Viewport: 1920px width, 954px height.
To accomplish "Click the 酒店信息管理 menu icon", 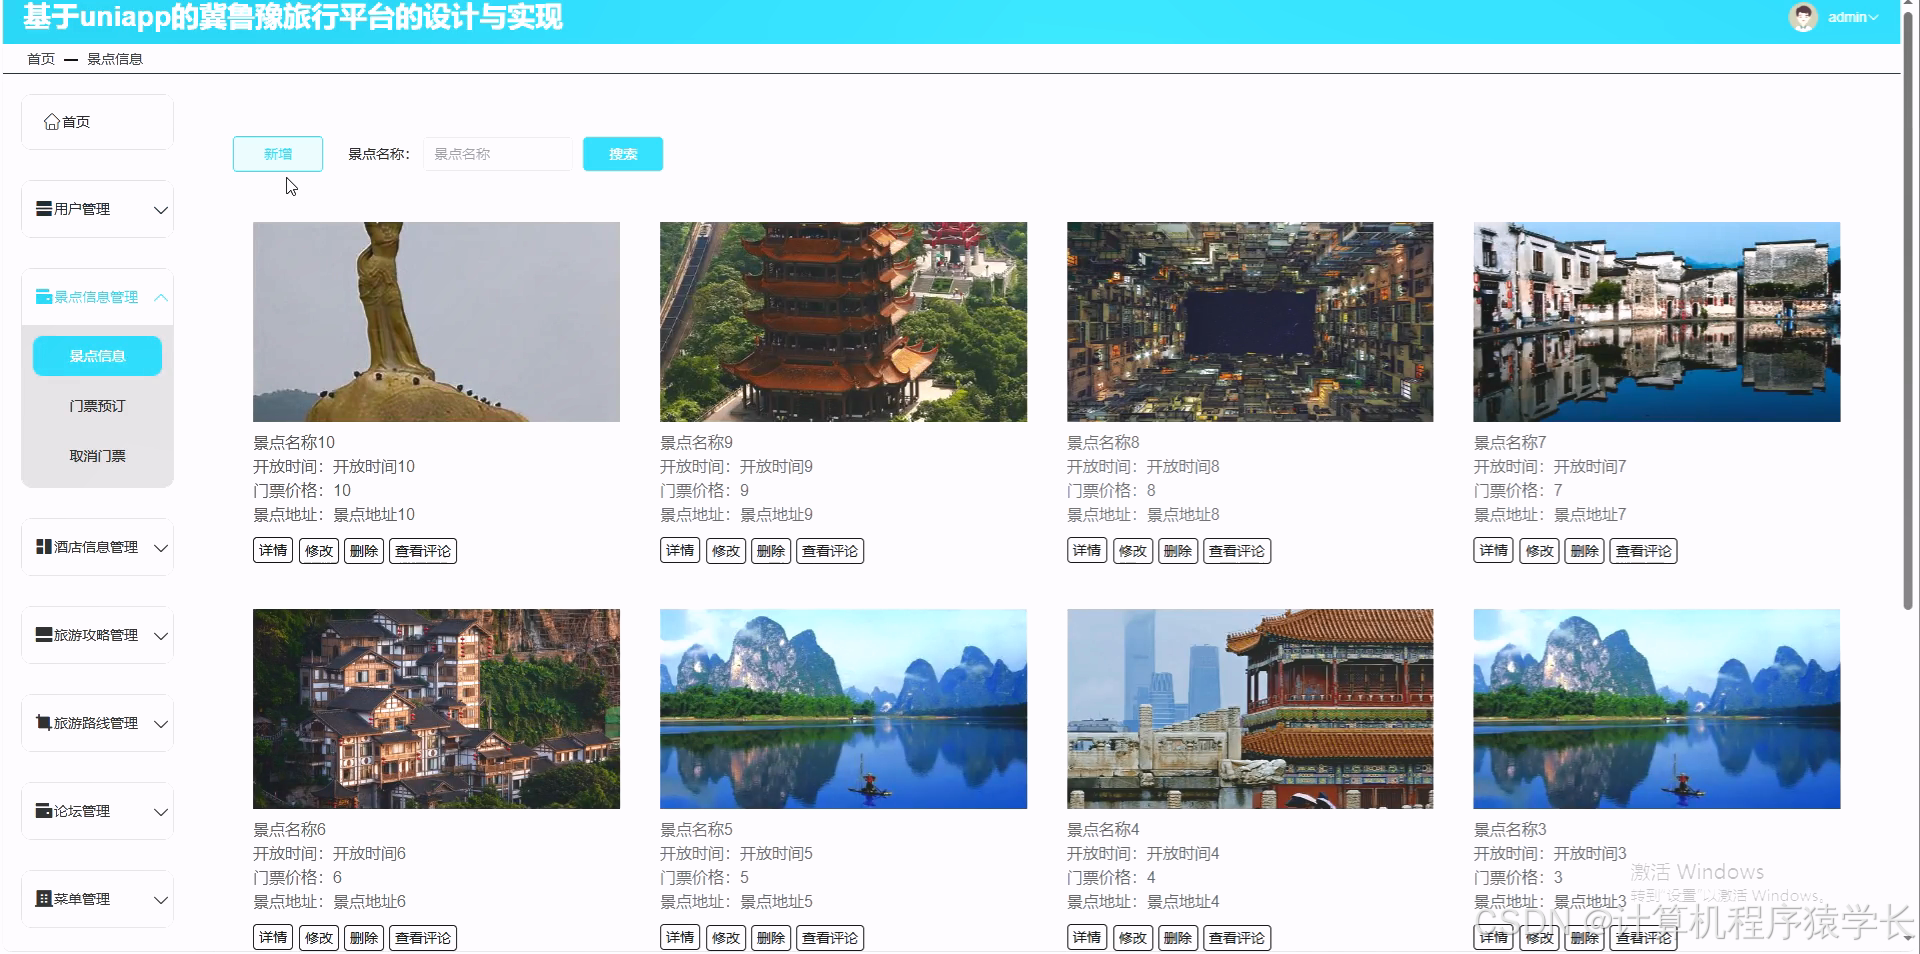I will click(x=44, y=547).
